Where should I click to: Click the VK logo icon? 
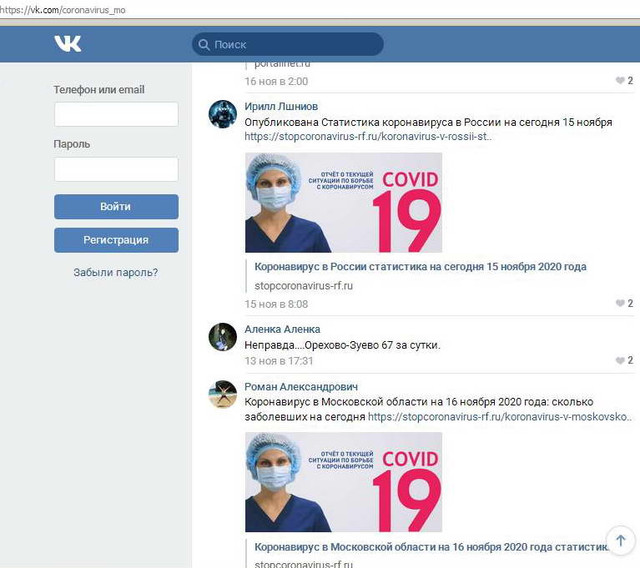point(68,43)
